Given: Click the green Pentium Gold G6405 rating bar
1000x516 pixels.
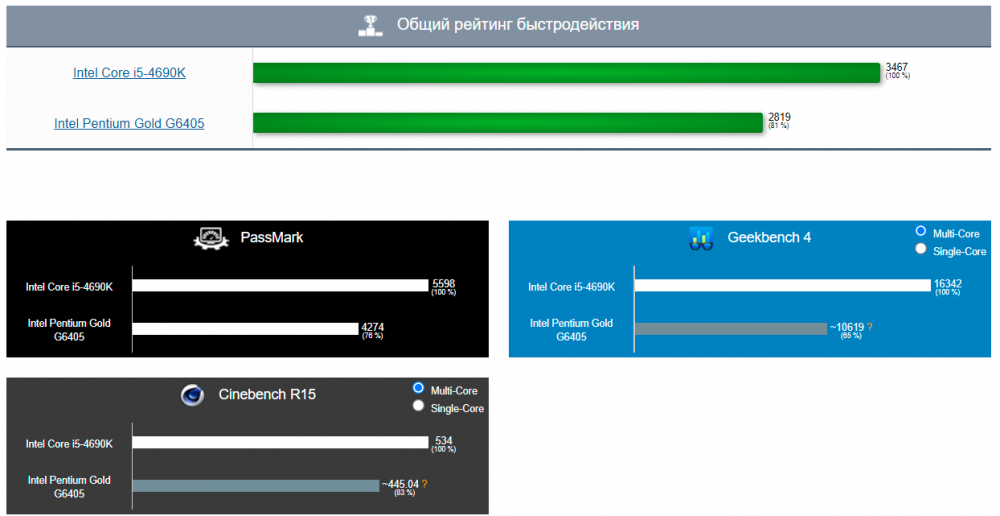Looking at the screenshot, I should point(508,123).
